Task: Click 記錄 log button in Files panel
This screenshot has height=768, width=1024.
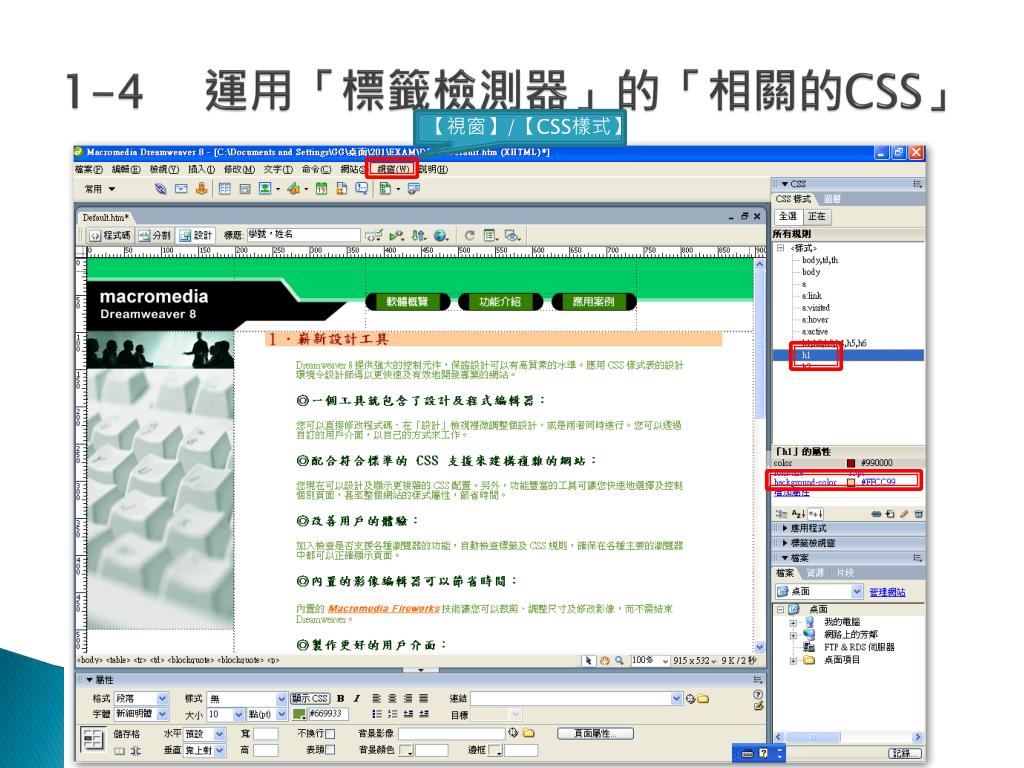Action: pos(903,754)
